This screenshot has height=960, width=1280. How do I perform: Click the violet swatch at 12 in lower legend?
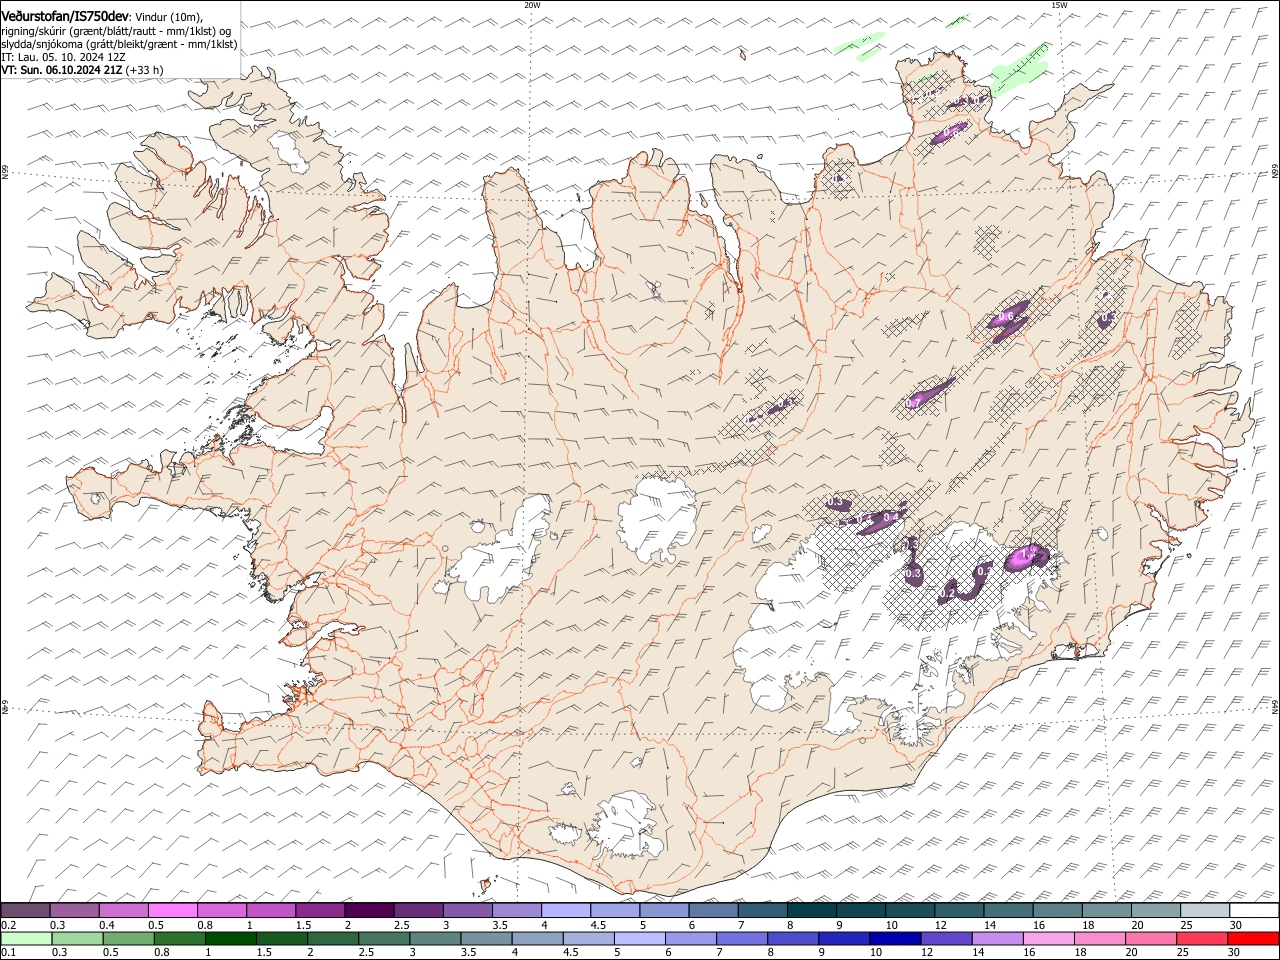coord(946,939)
